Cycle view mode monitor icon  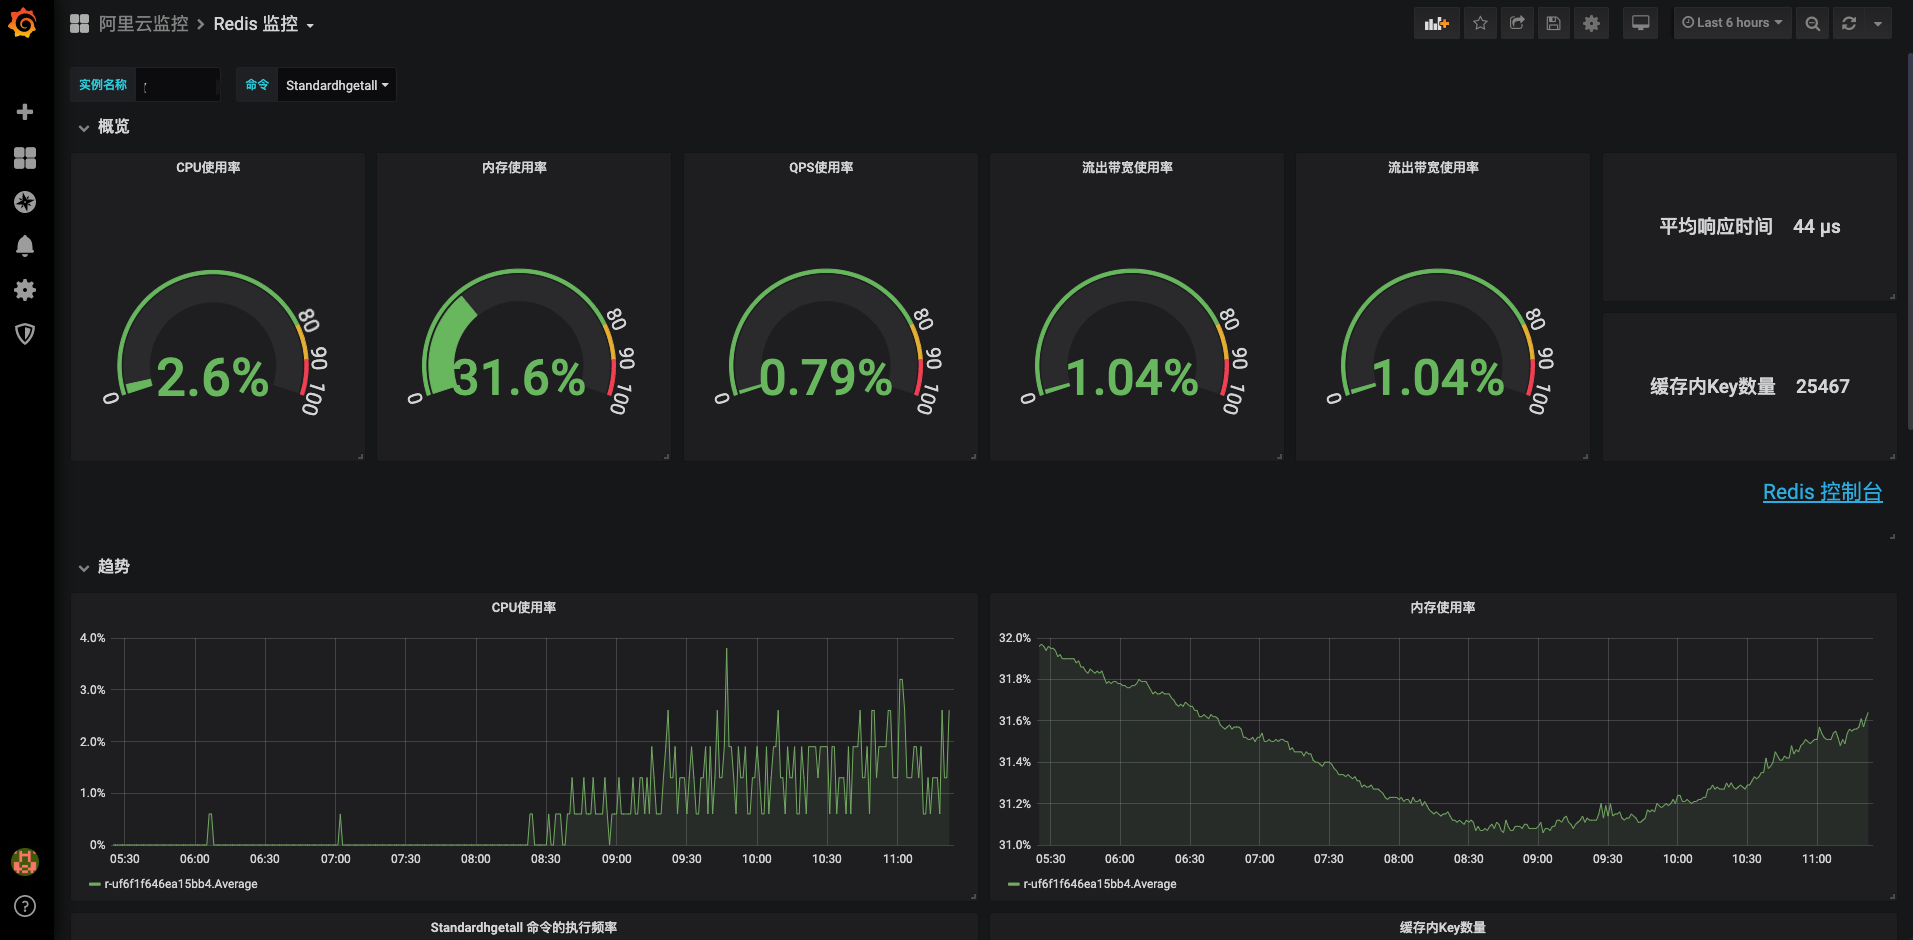1641,23
